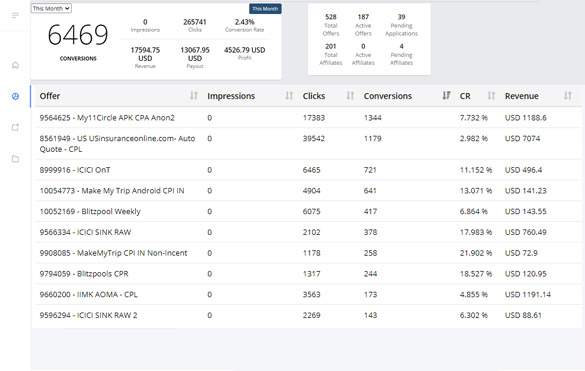Click the CR value 21.902 %

tap(476, 253)
